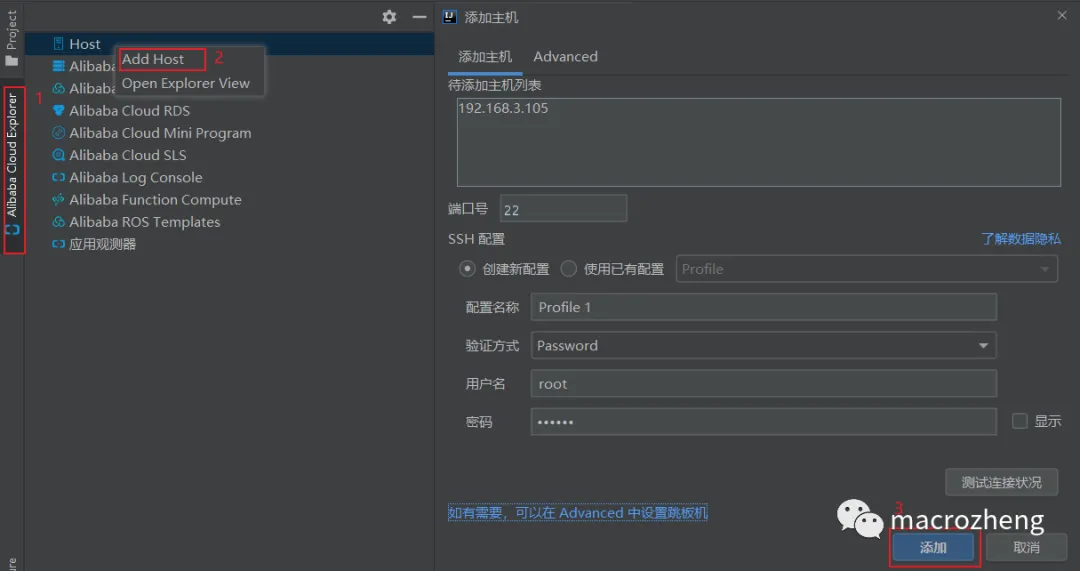This screenshot has height=571, width=1080.
Task: Select the Alibaba Cloud SLS row
Action: click(229, 155)
